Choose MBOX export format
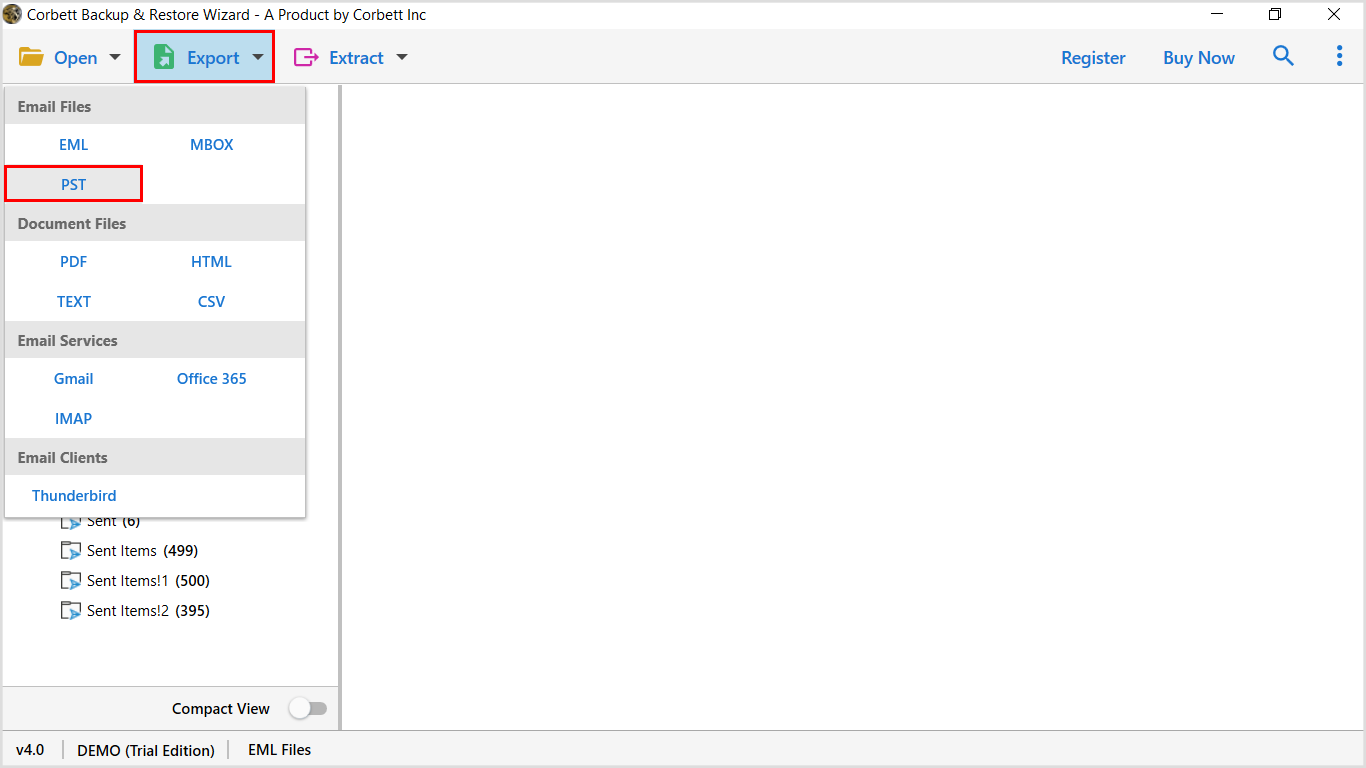The width and height of the screenshot is (1366, 768). (212, 144)
